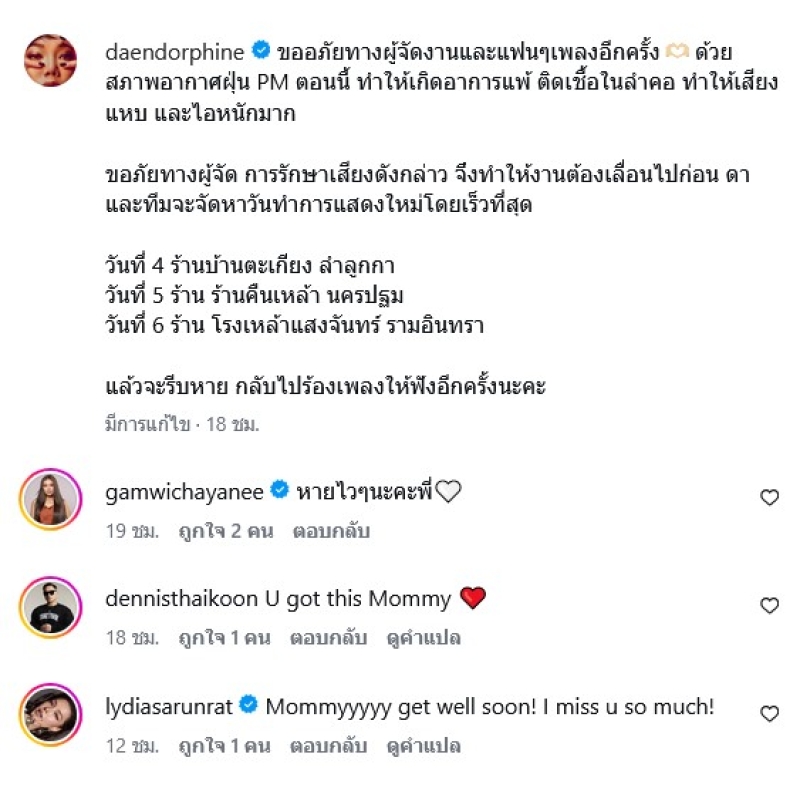Reply (ตอบกลับ) to lydiasarunrat's comment
The image size is (800, 791).
coord(329,746)
